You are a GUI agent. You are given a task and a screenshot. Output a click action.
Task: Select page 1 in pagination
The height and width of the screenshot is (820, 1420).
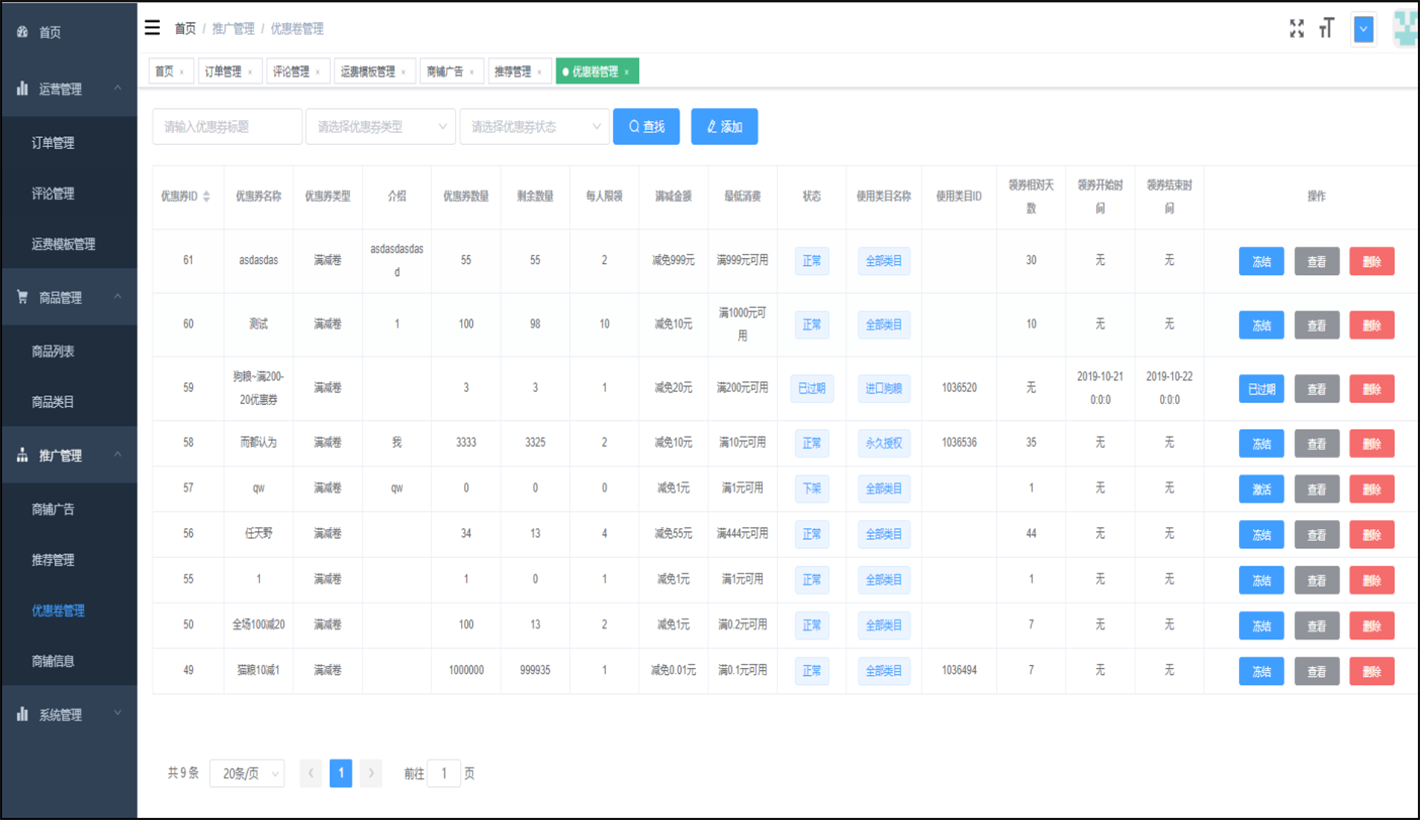341,773
